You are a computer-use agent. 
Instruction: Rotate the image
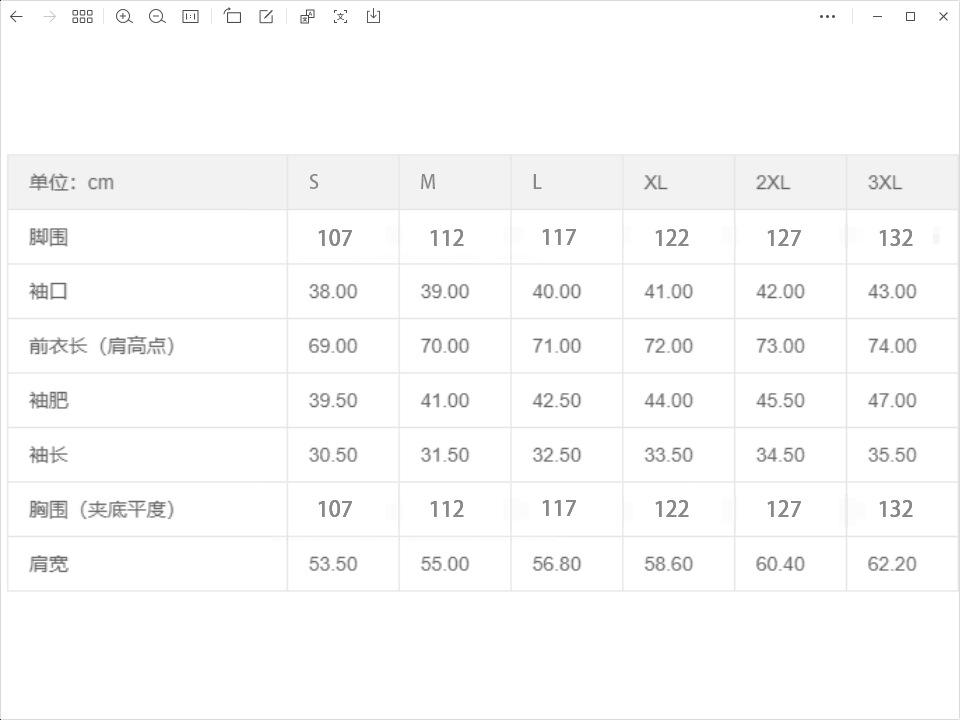point(233,17)
